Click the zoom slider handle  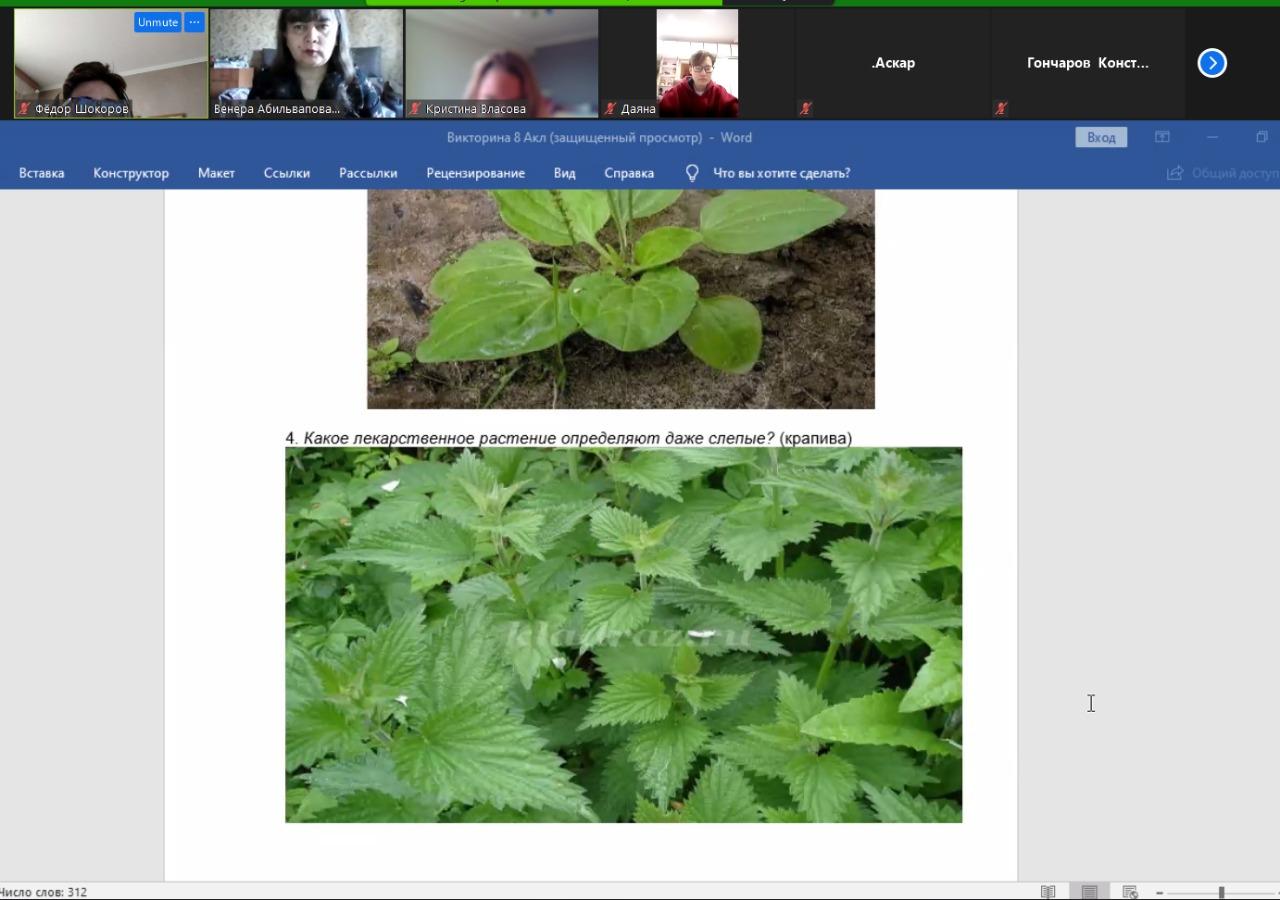(x=1221, y=892)
